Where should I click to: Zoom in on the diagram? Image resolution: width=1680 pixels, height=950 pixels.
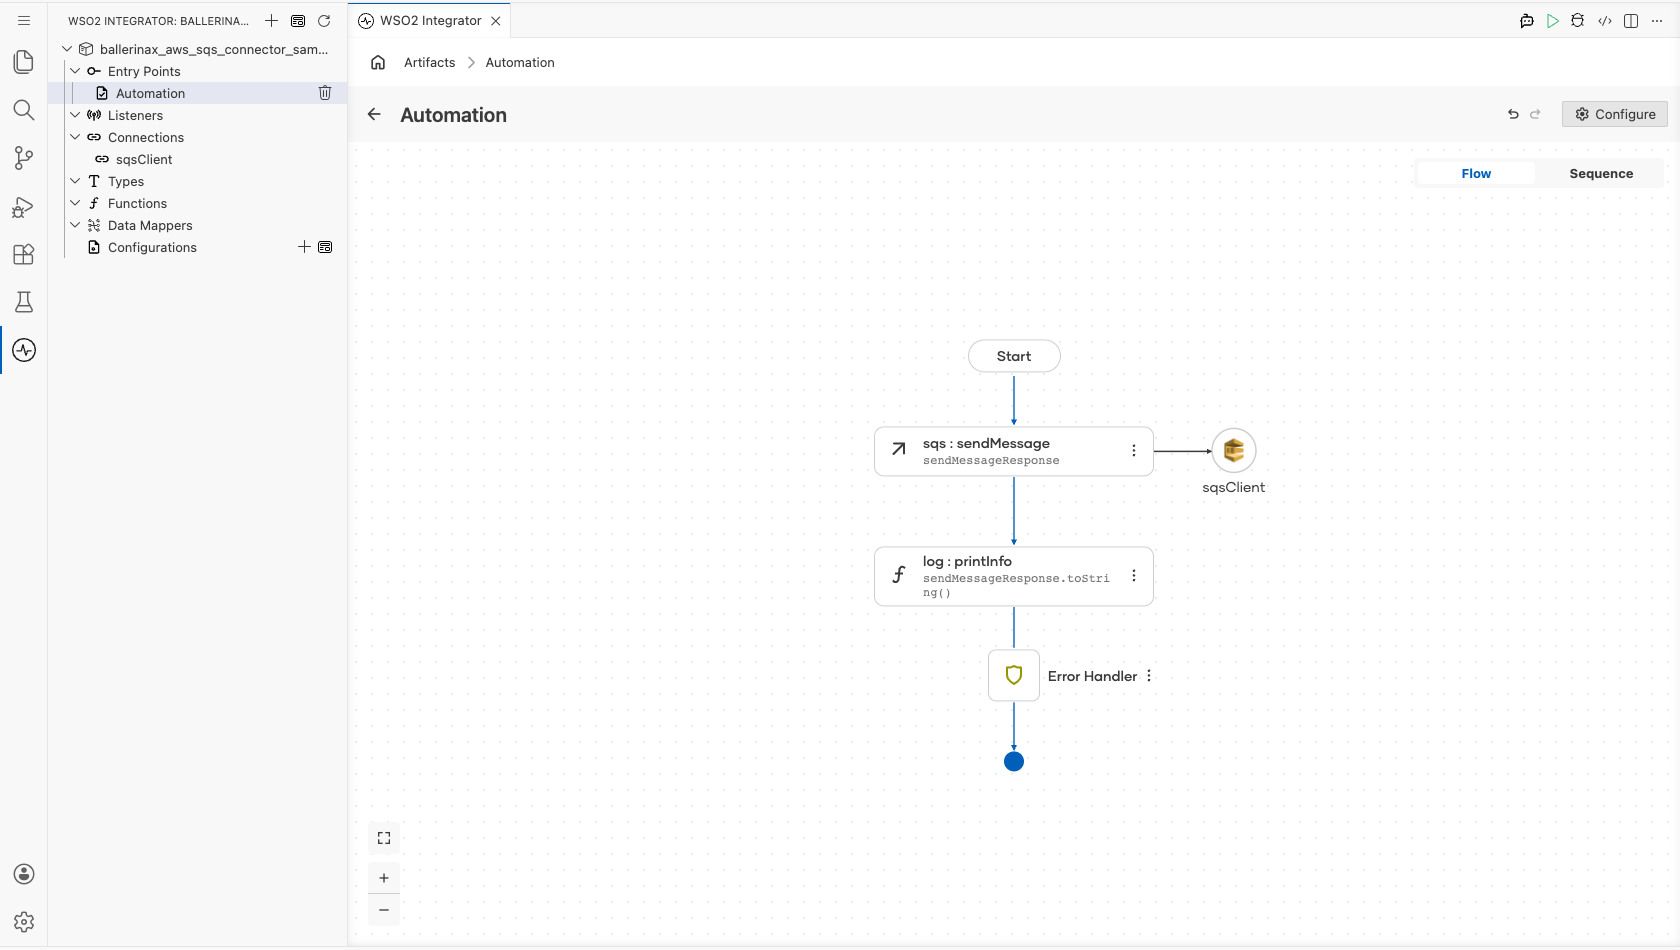[384, 878]
